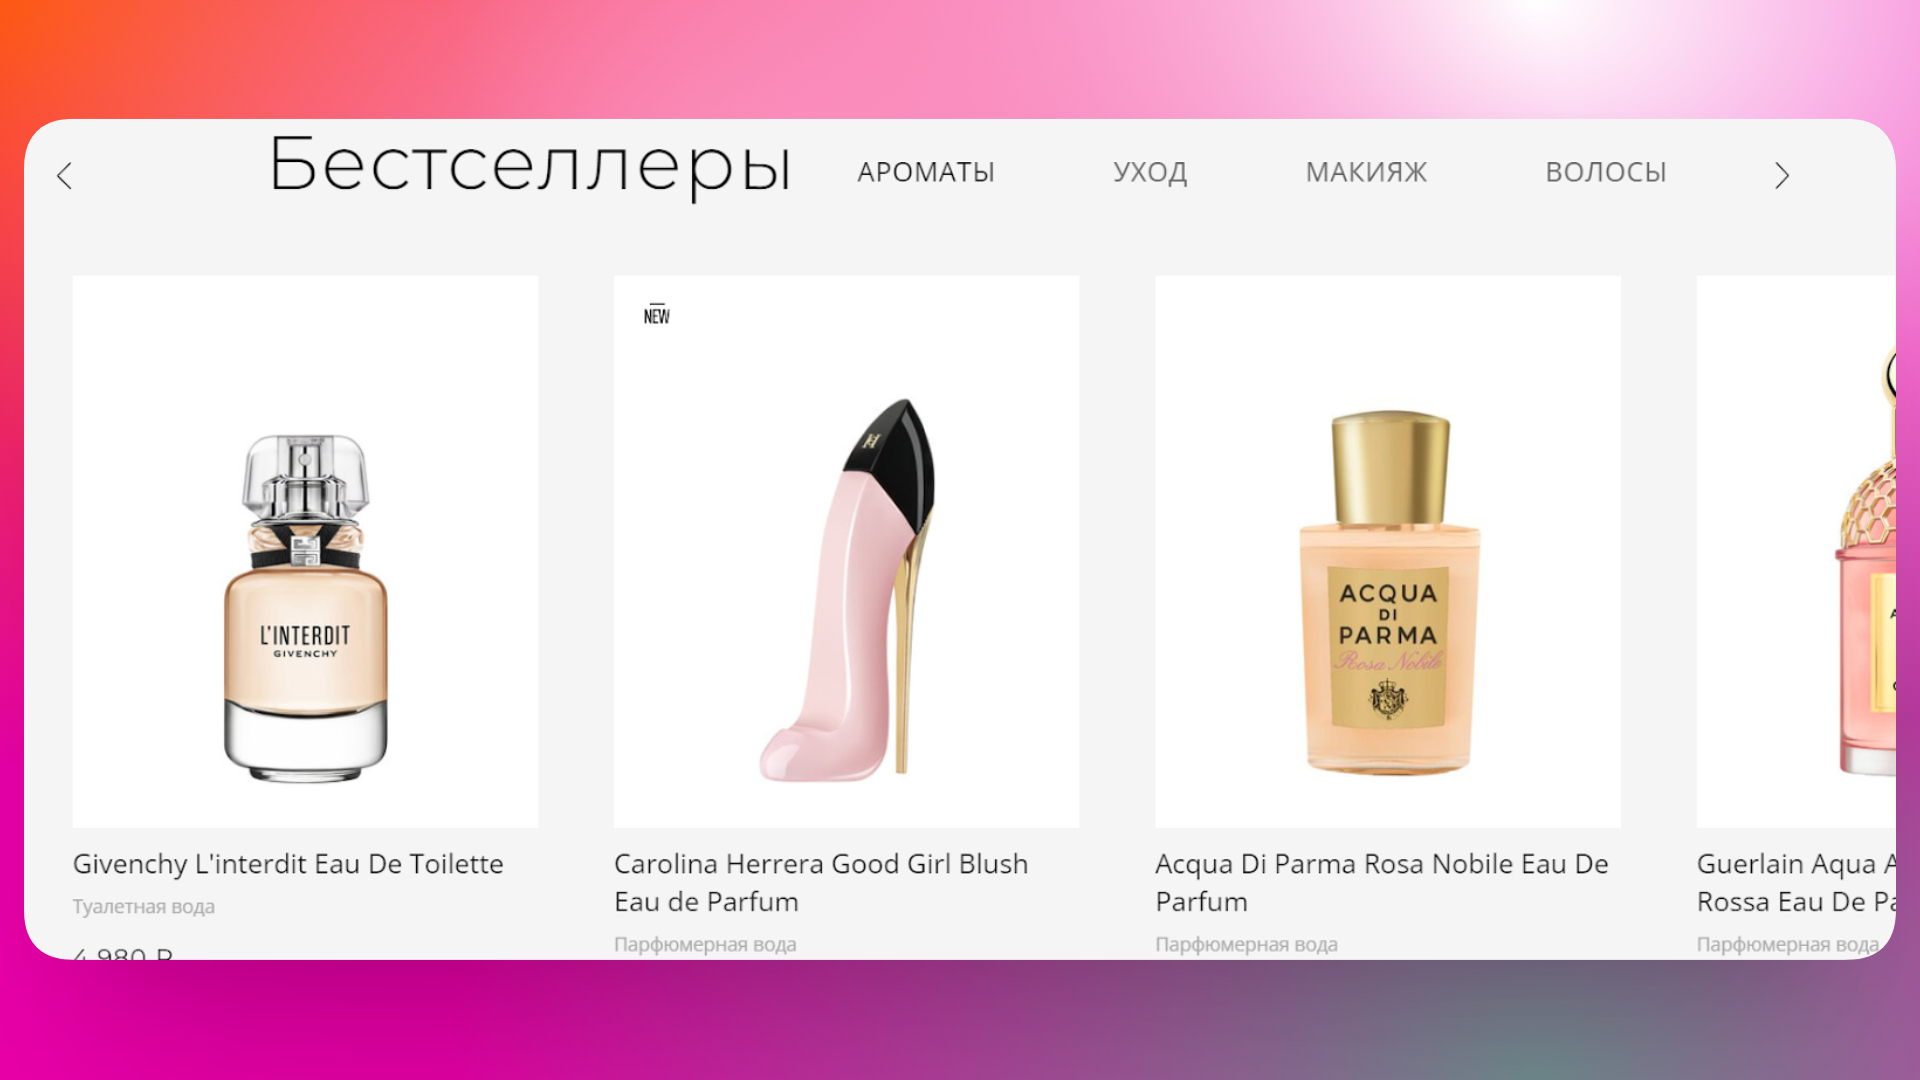The image size is (1920, 1080).
Task: Click the left carousel arrow
Action: click(x=65, y=176)
